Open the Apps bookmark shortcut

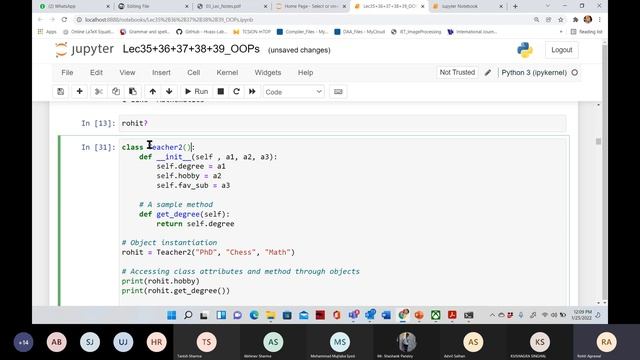tap(47, 31)
